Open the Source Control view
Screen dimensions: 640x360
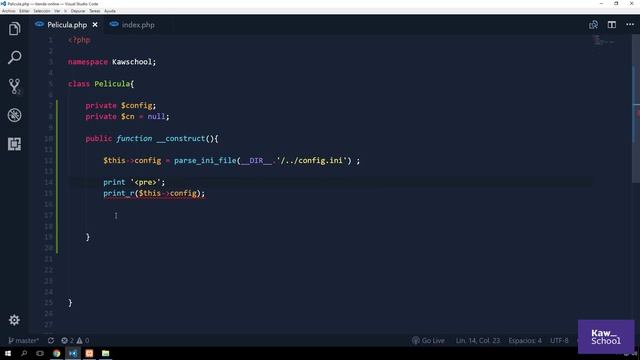14,87
